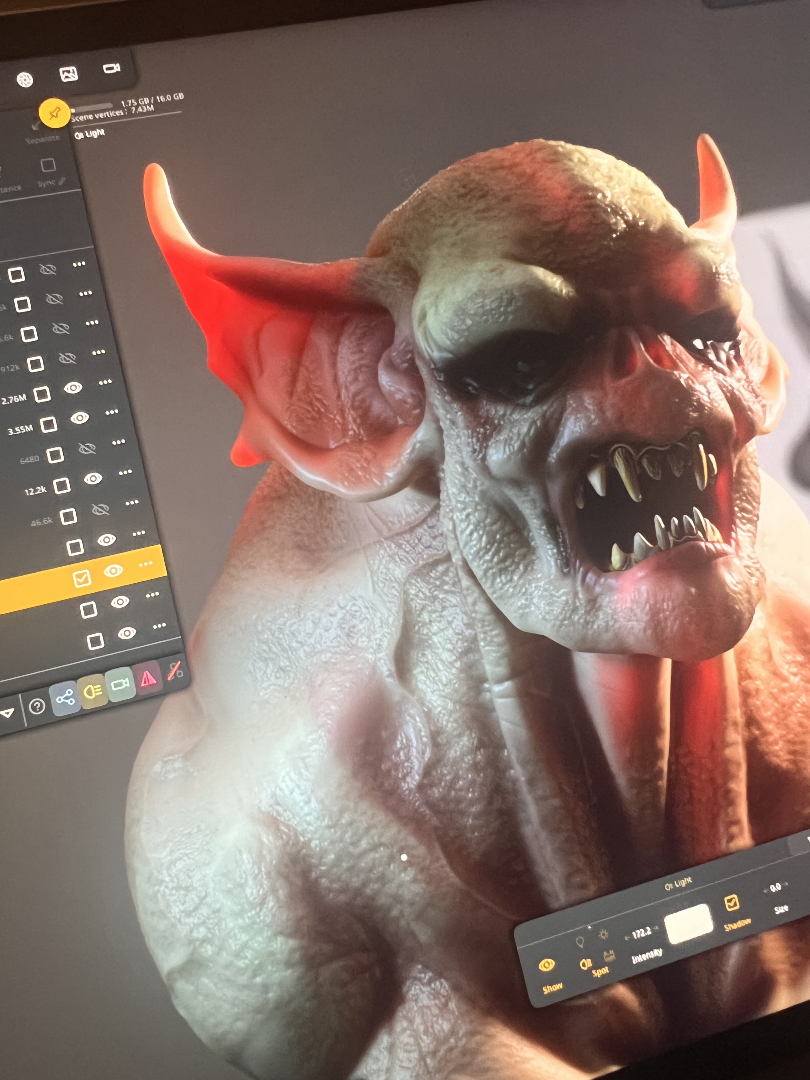Hide the 12.2k object

(x=93, y=479)
